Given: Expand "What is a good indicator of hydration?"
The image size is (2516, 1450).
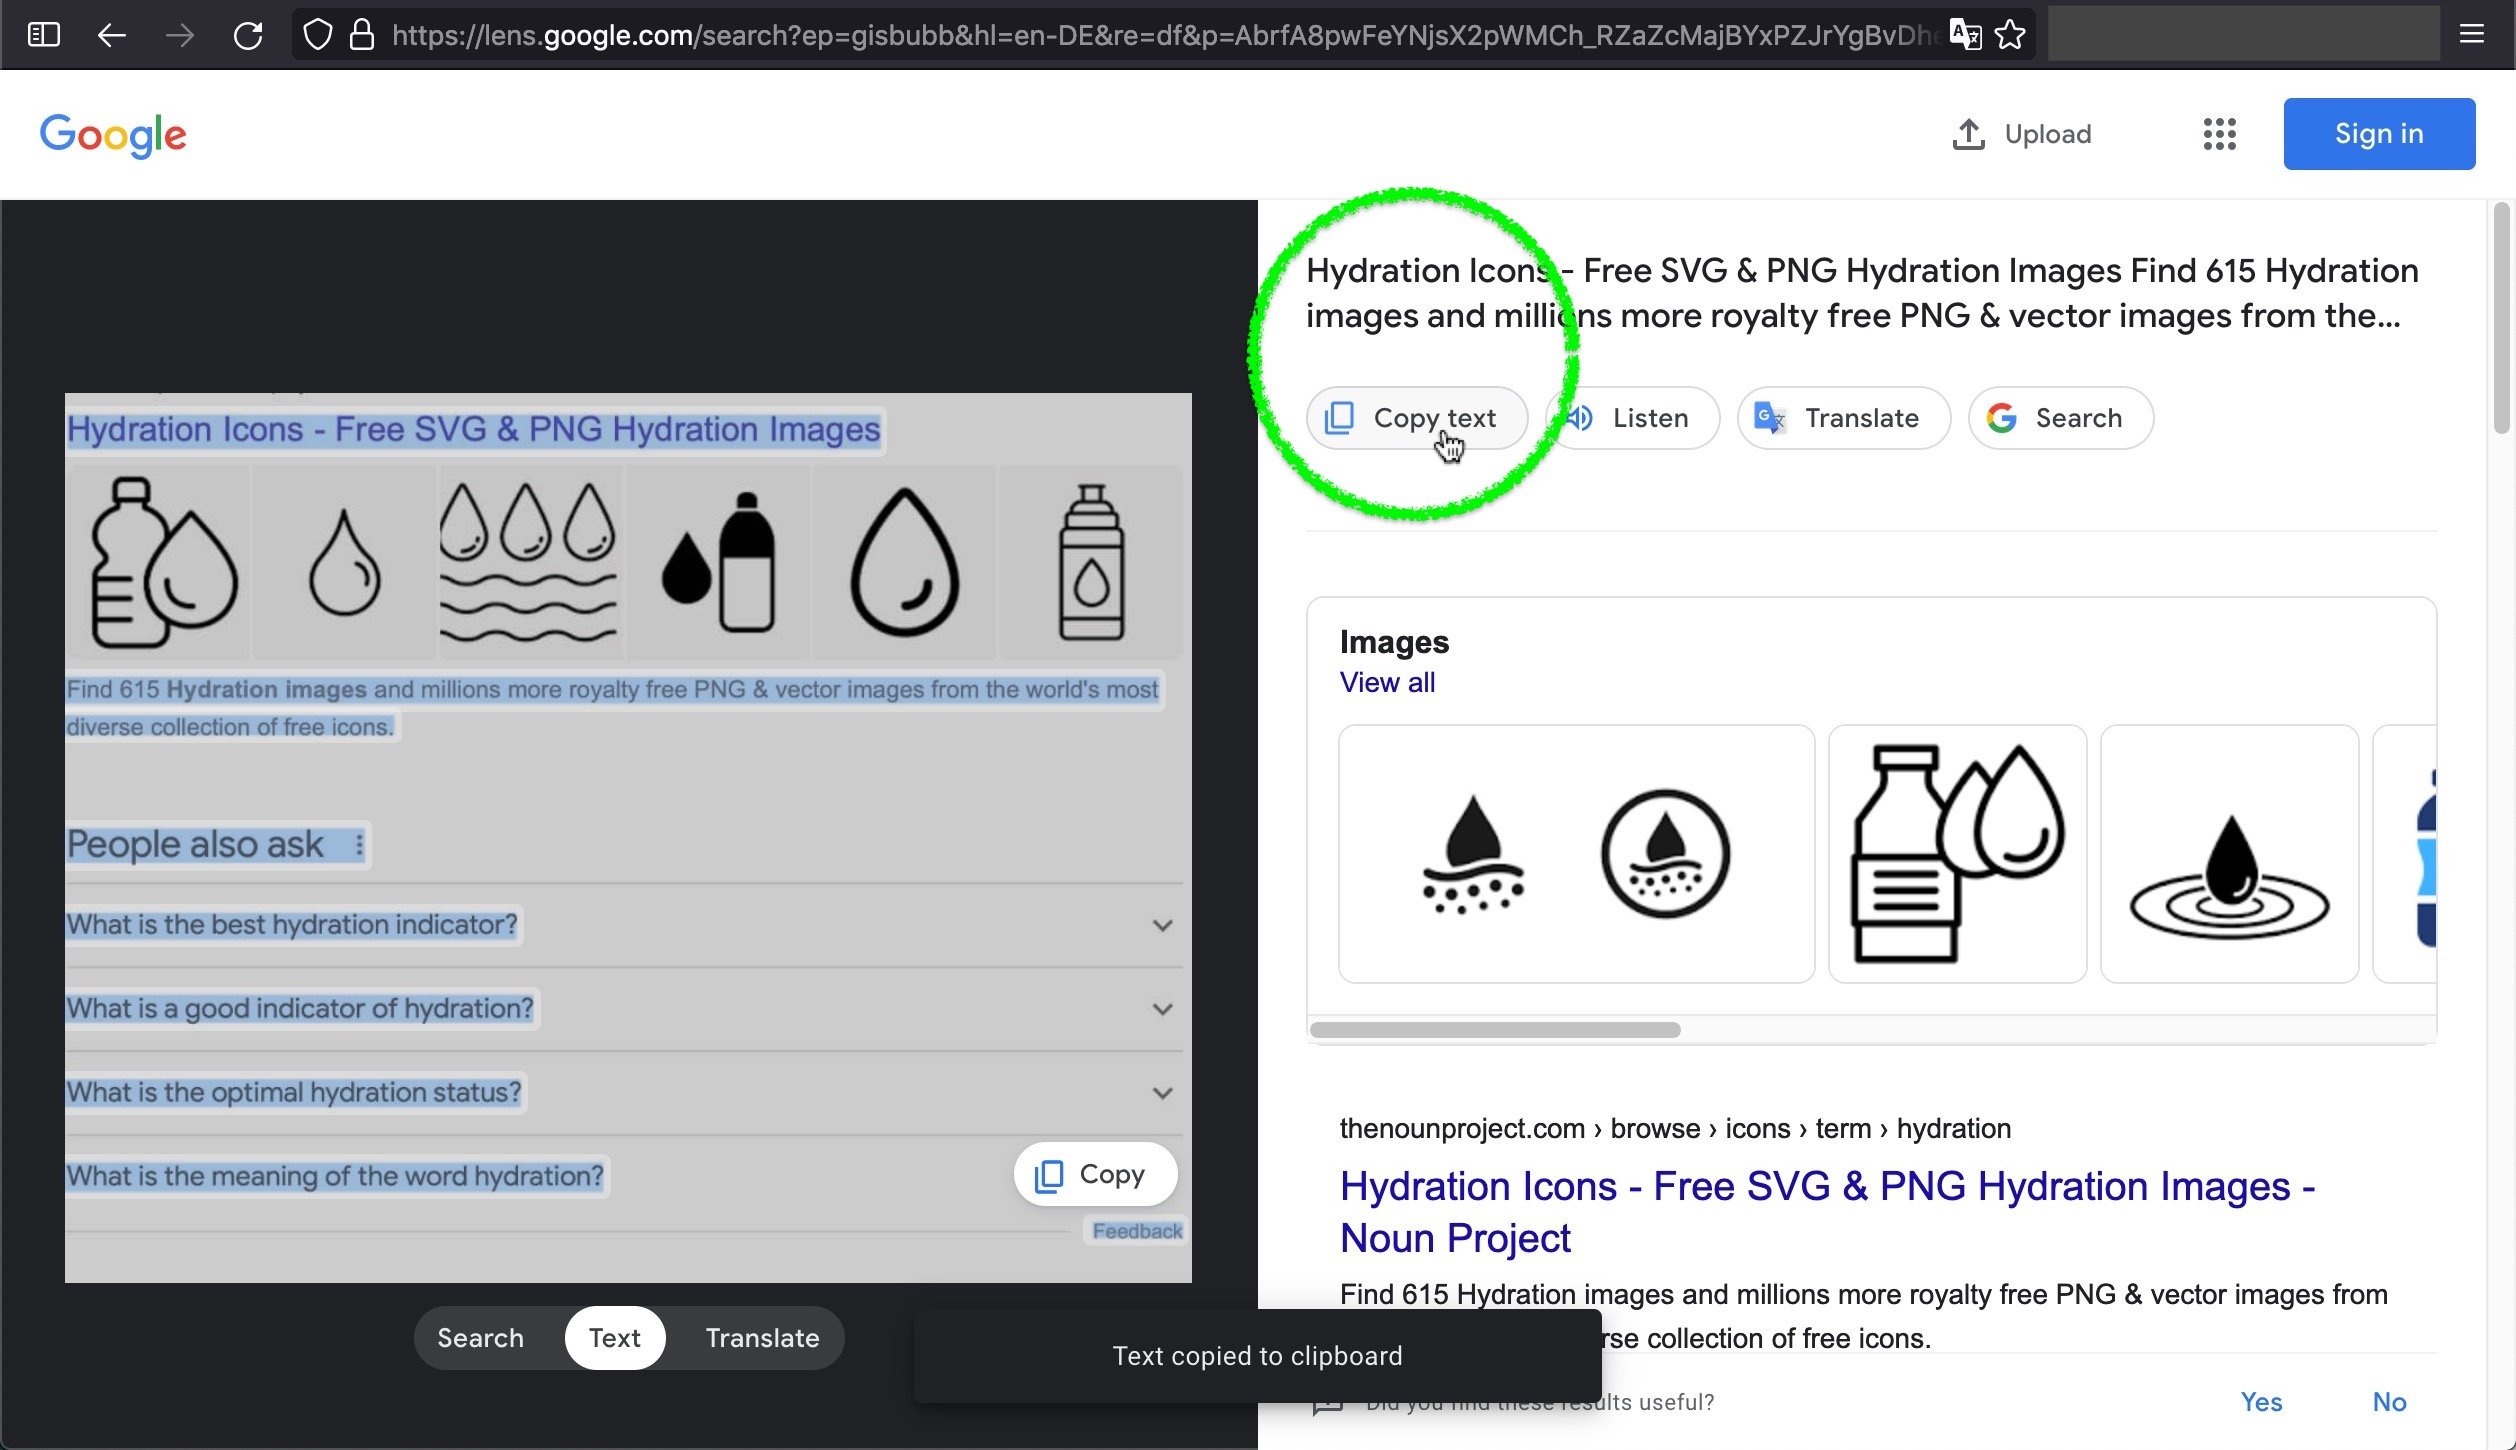Looking at the screenshot, I should 1162,1009.
